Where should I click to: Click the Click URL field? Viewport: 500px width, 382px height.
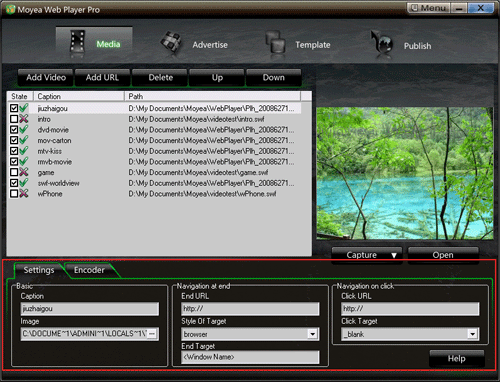[x=410, y=309]
